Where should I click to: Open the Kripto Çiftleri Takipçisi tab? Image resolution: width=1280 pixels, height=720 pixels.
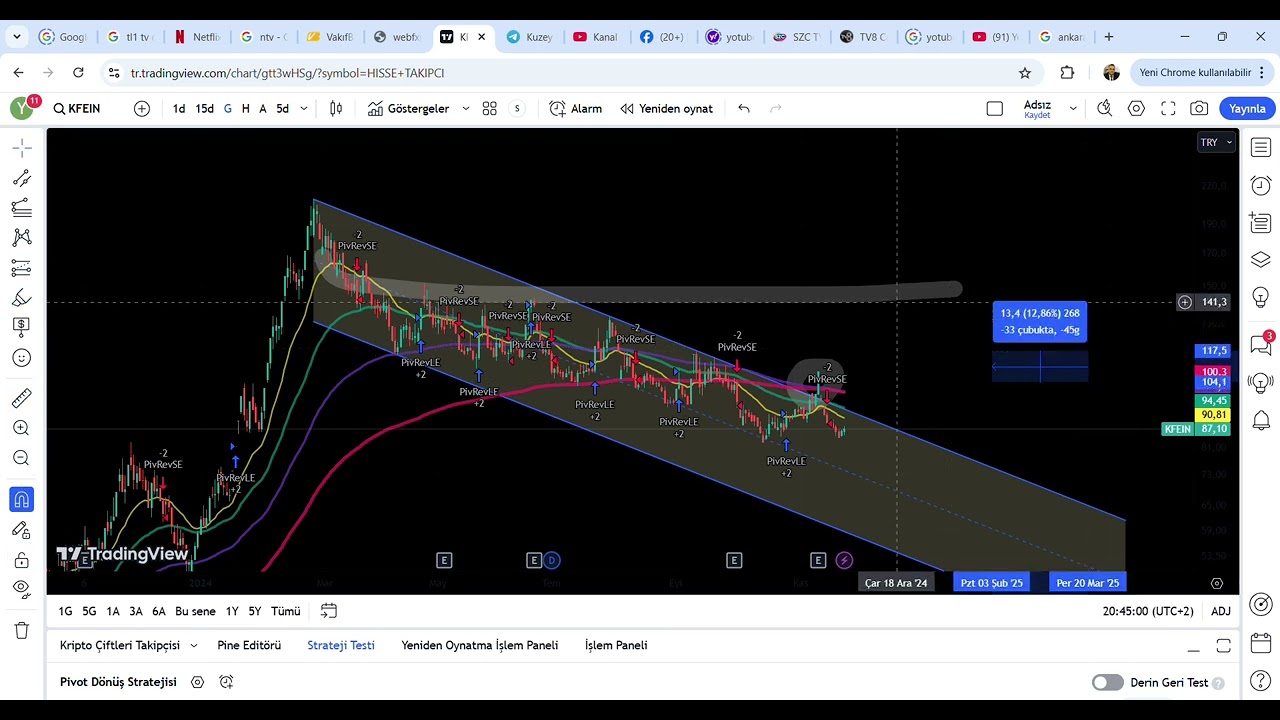click(120, 646)
